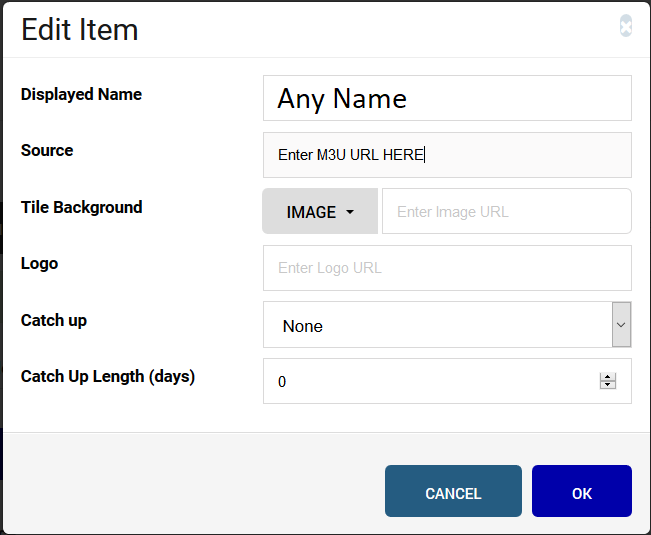Click the Source label
Screen dimensions: 651x535
coord(47,150)
